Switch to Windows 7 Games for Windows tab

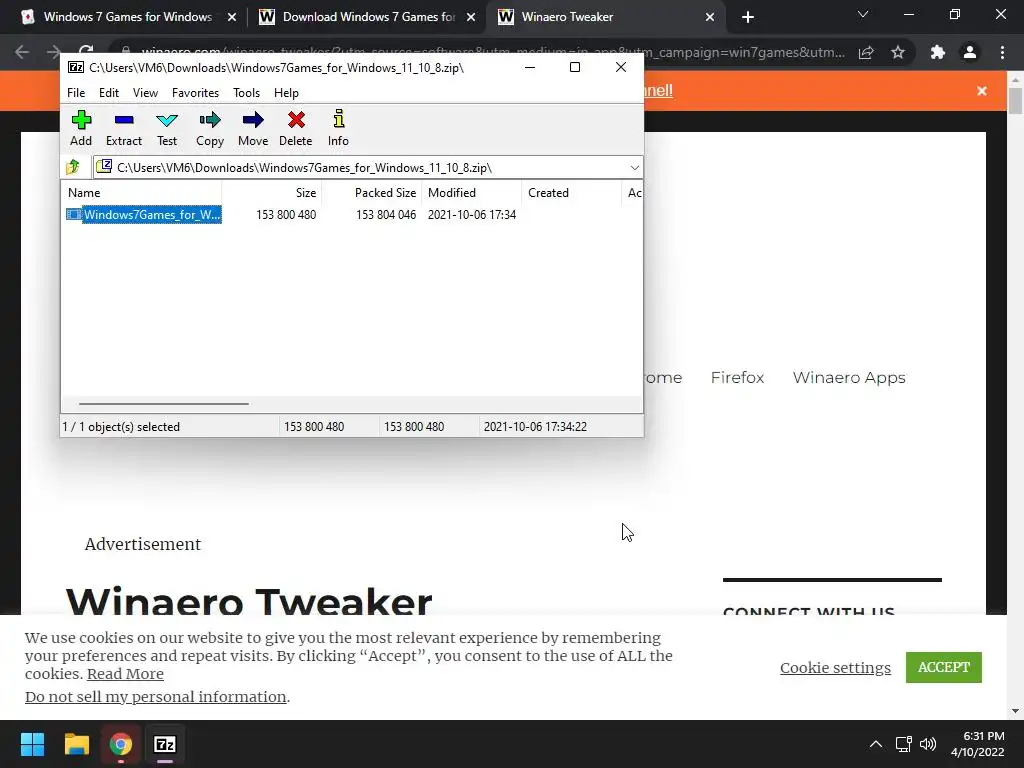click(x=128, y=17)
